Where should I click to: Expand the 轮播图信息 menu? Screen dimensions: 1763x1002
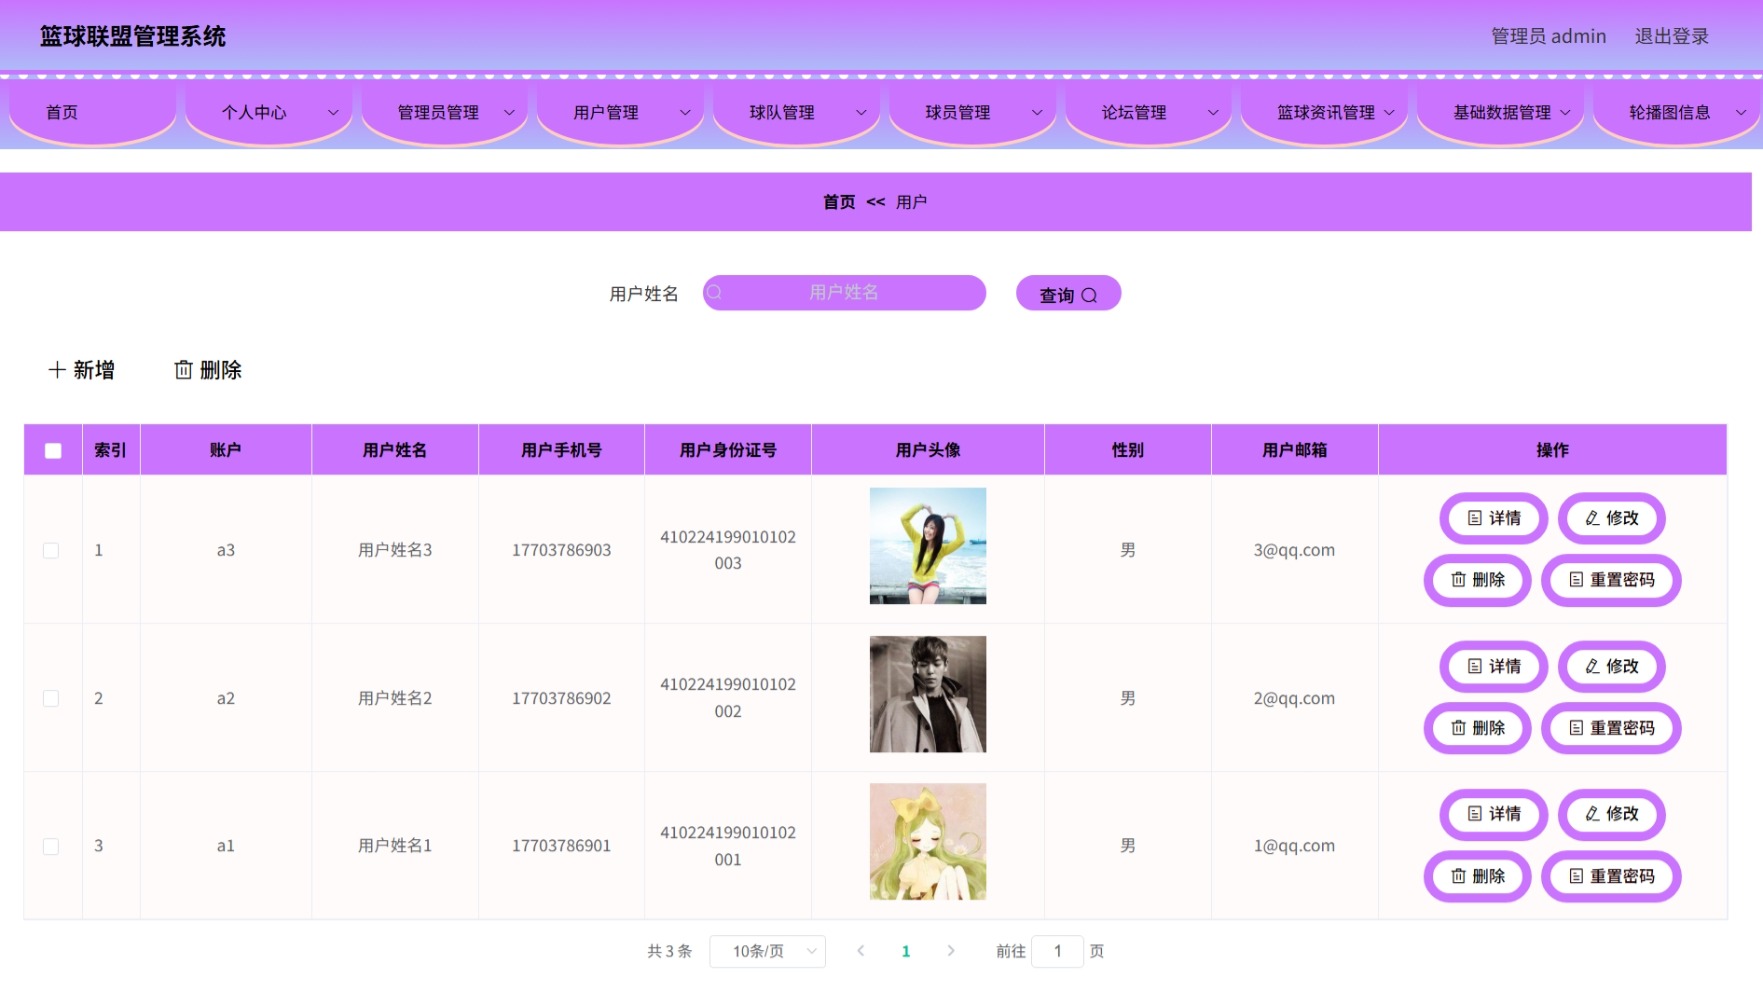tap(1676, 112)
